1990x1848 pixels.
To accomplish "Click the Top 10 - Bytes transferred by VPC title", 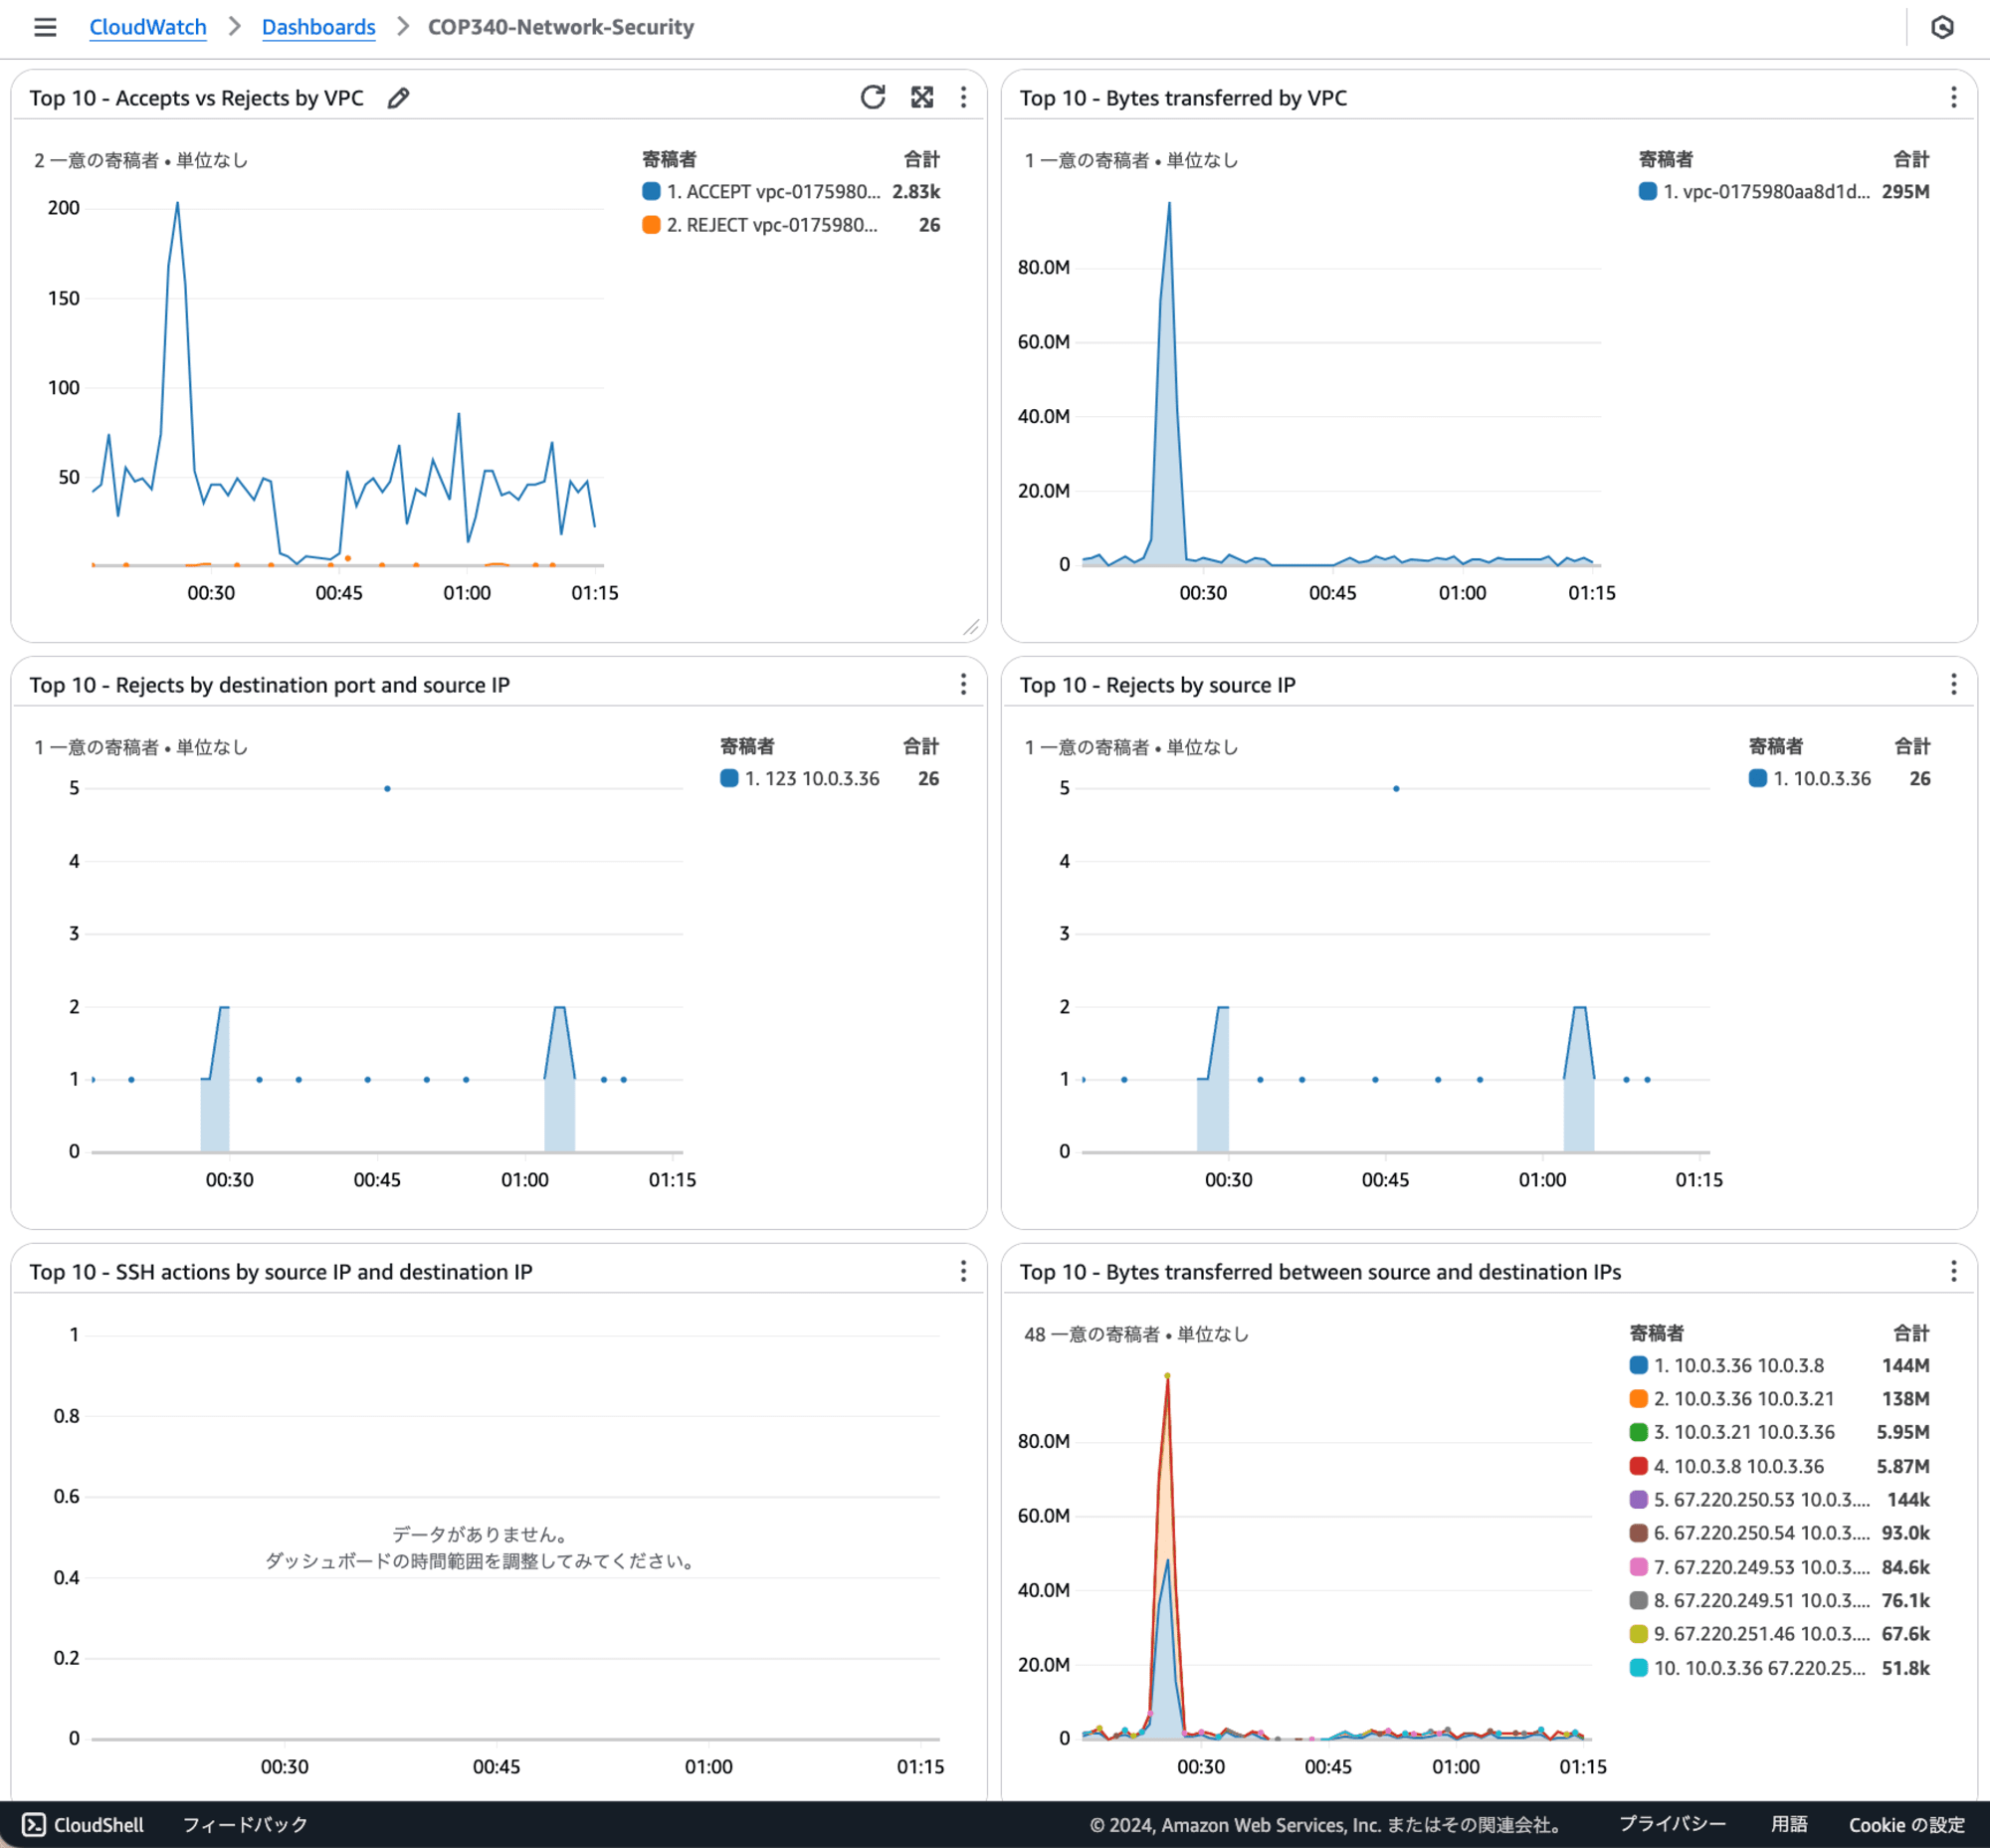I will (x=1183, y=98).
